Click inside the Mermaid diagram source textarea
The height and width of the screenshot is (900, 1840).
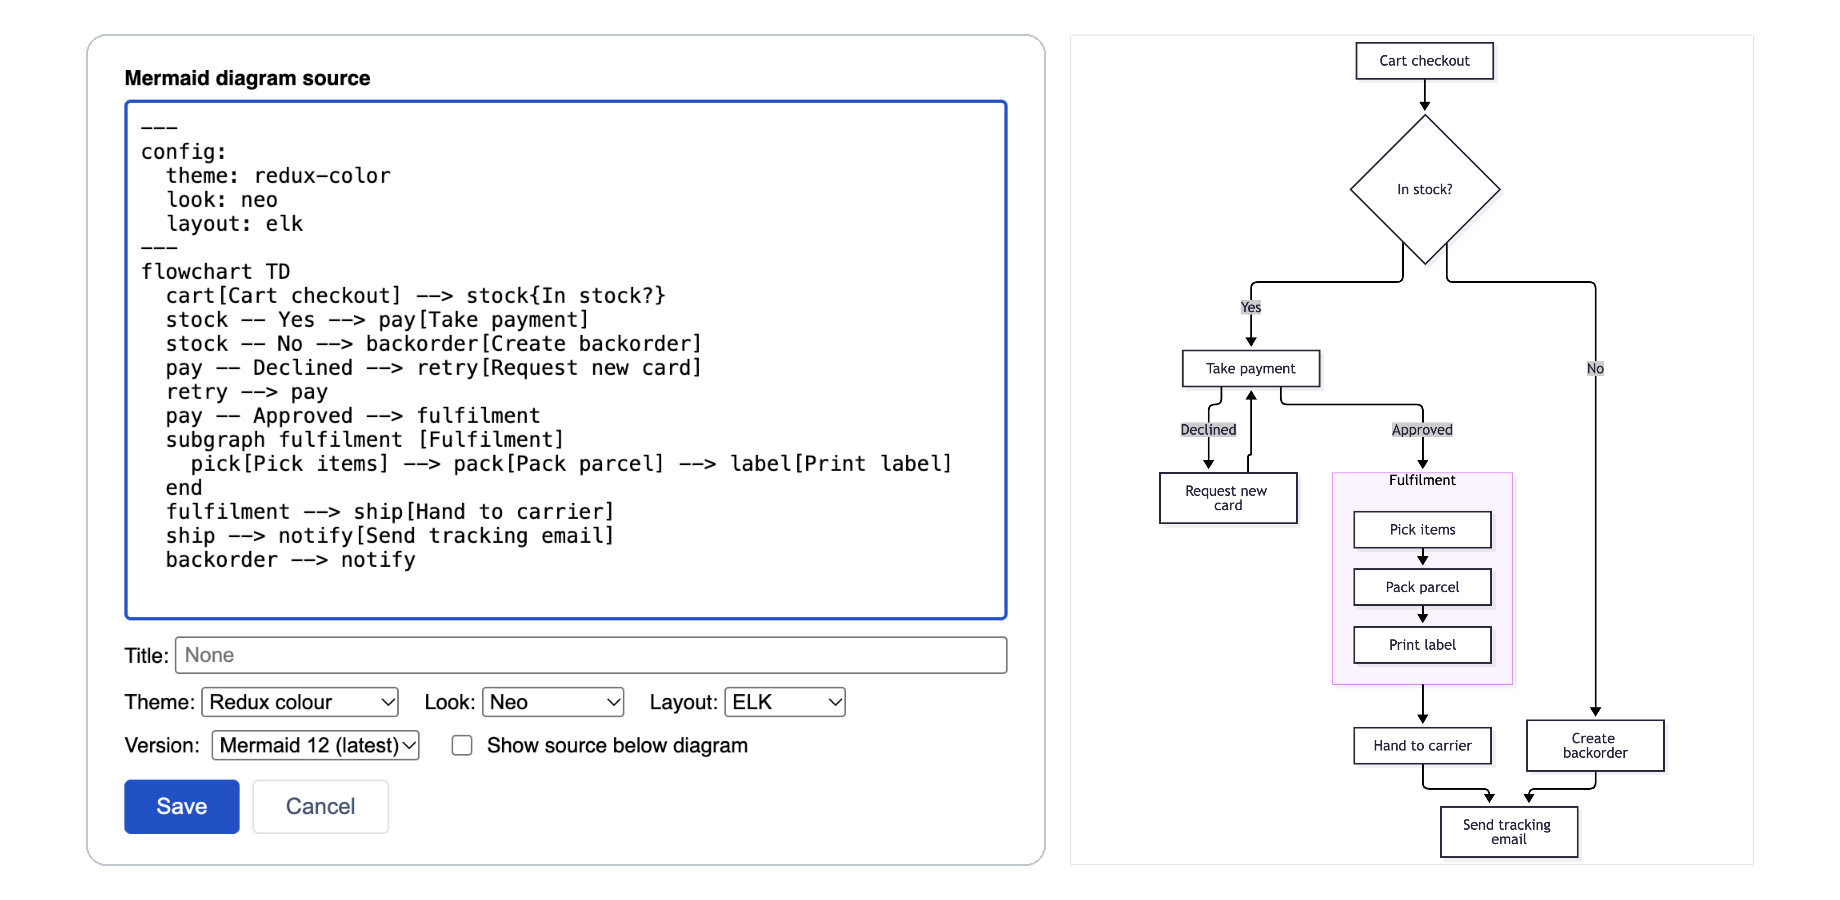click(566, 360)
